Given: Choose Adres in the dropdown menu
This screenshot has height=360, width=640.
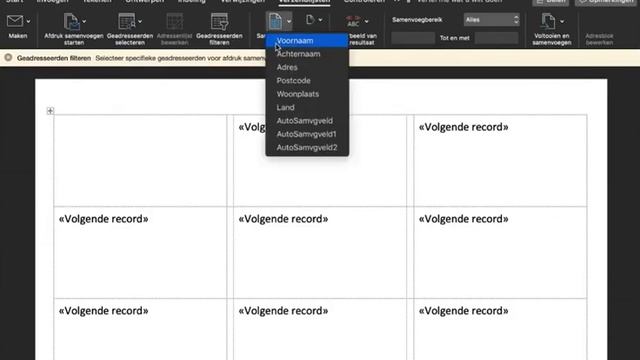Looking at the screenshot, I should (x=307, y=67).
